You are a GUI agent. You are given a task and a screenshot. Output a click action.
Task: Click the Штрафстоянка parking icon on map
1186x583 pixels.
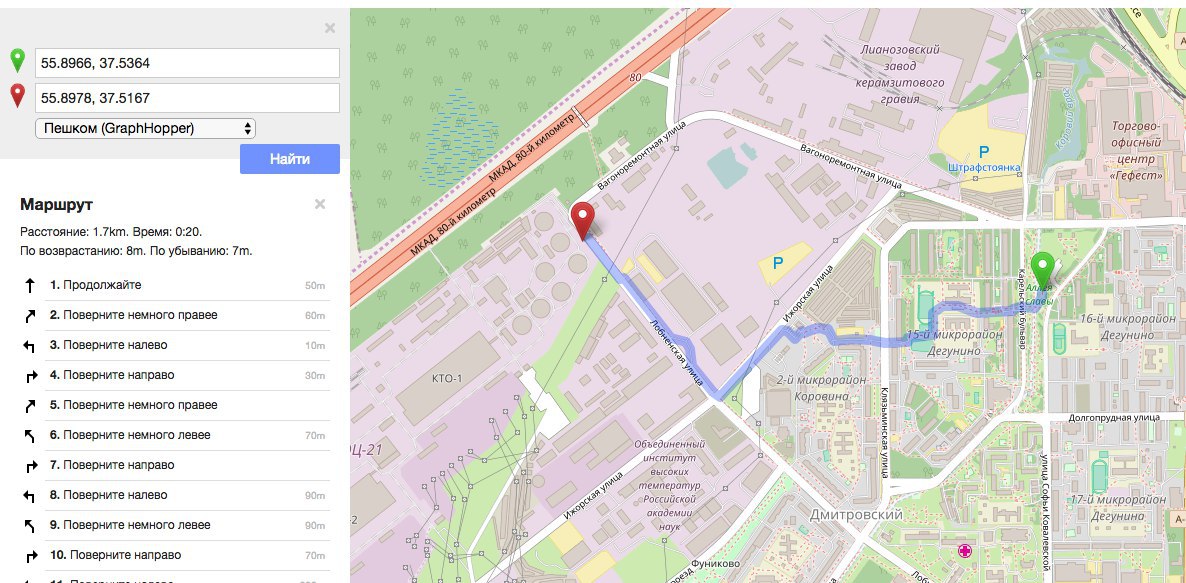(984, 153)
